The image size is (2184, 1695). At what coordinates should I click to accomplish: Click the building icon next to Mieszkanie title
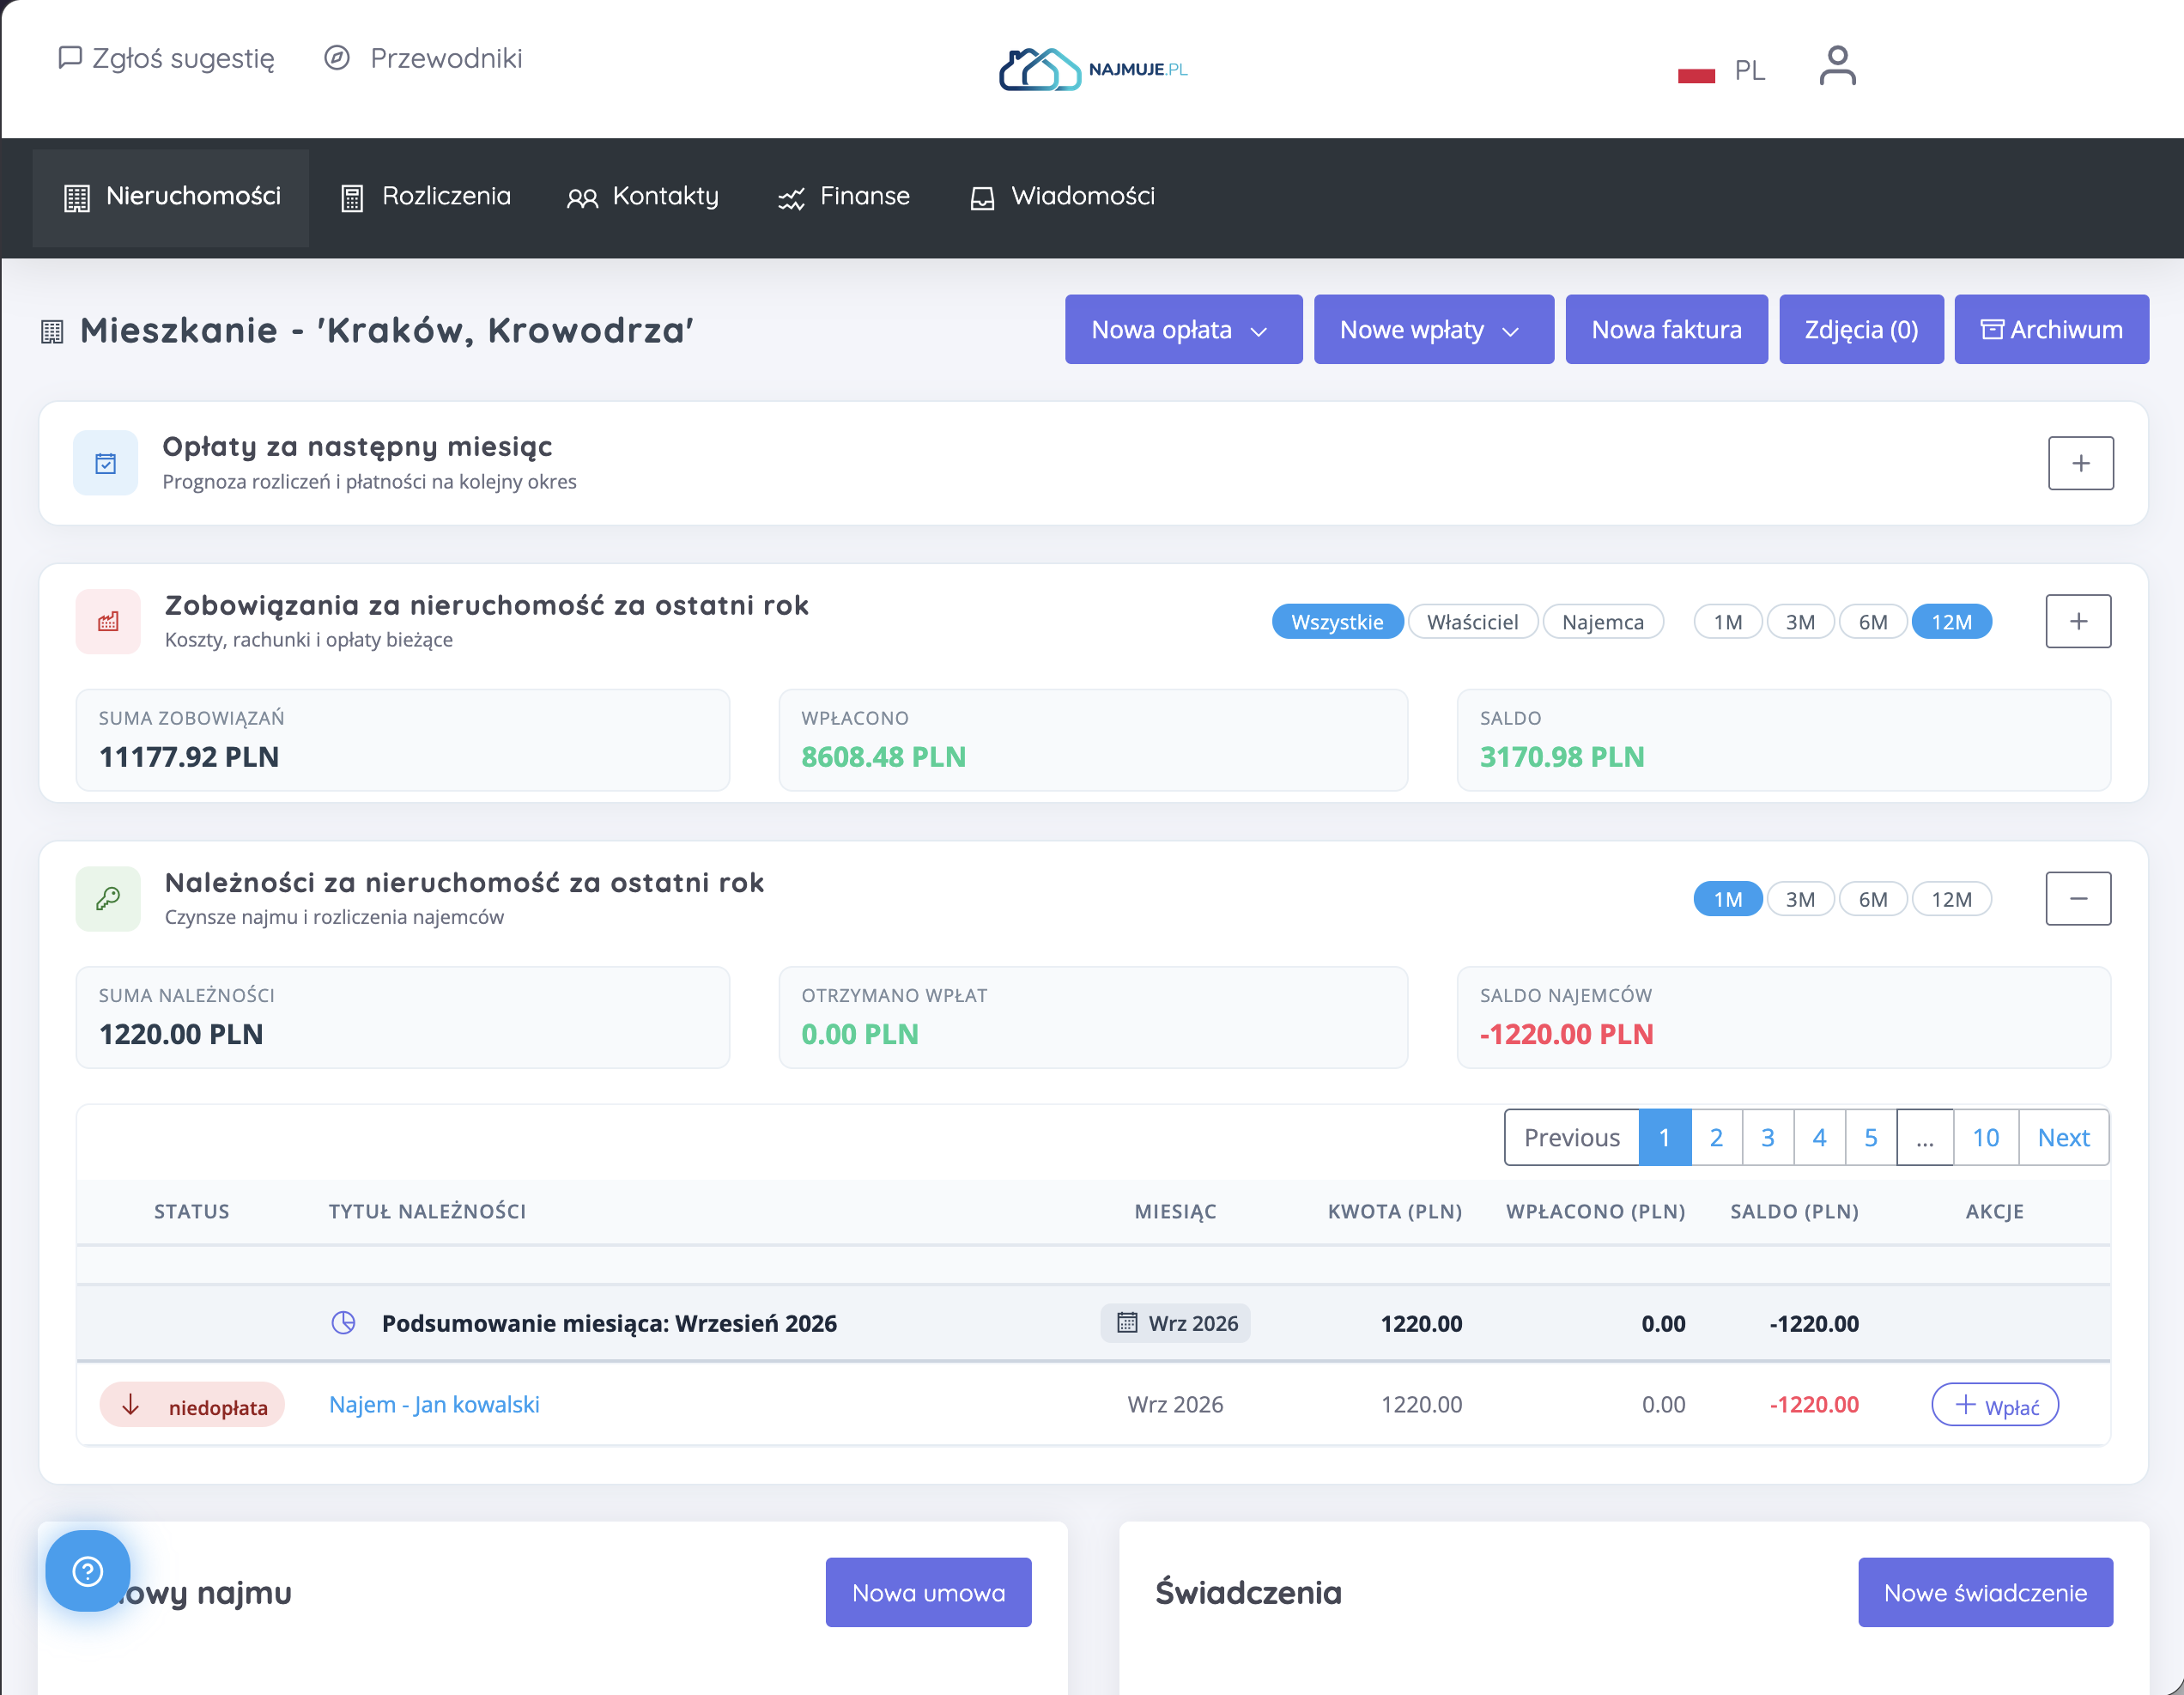pos(52,331)
